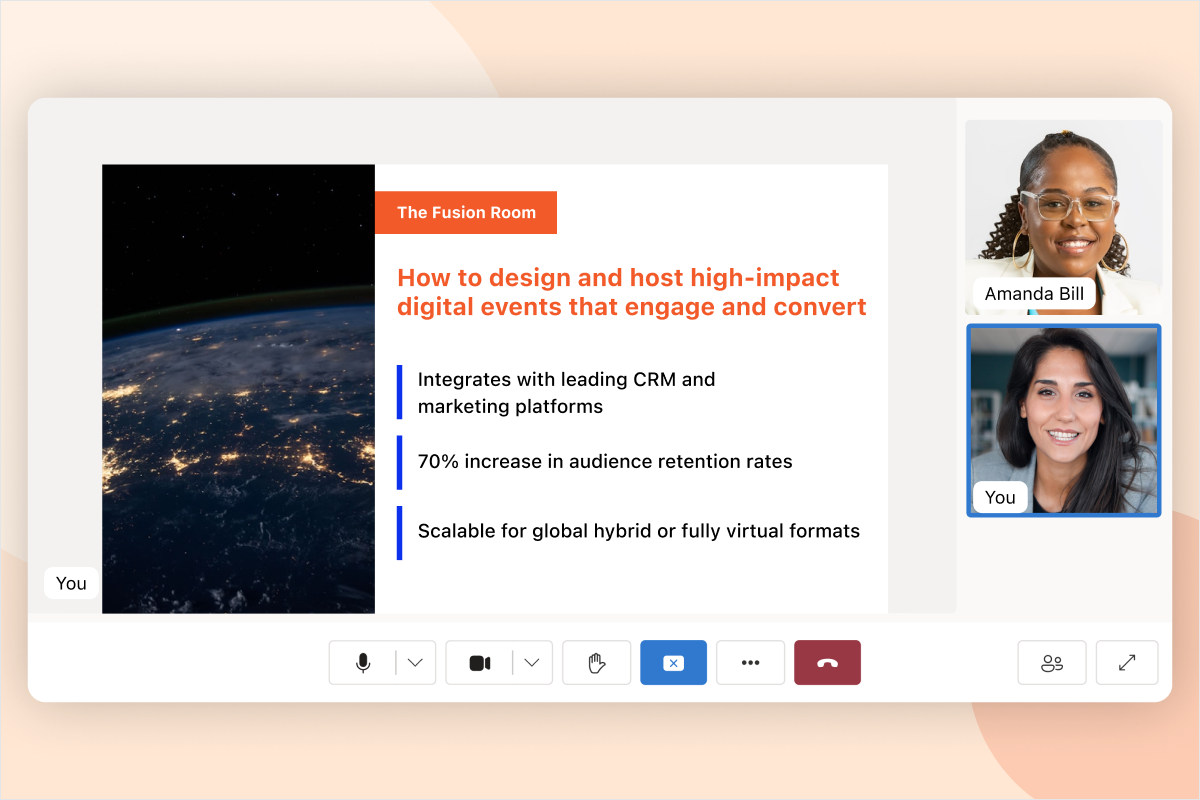Click the 70% audience retention bullet
This screenshot has width=1200, height=800.
click(x=605, y=462)
